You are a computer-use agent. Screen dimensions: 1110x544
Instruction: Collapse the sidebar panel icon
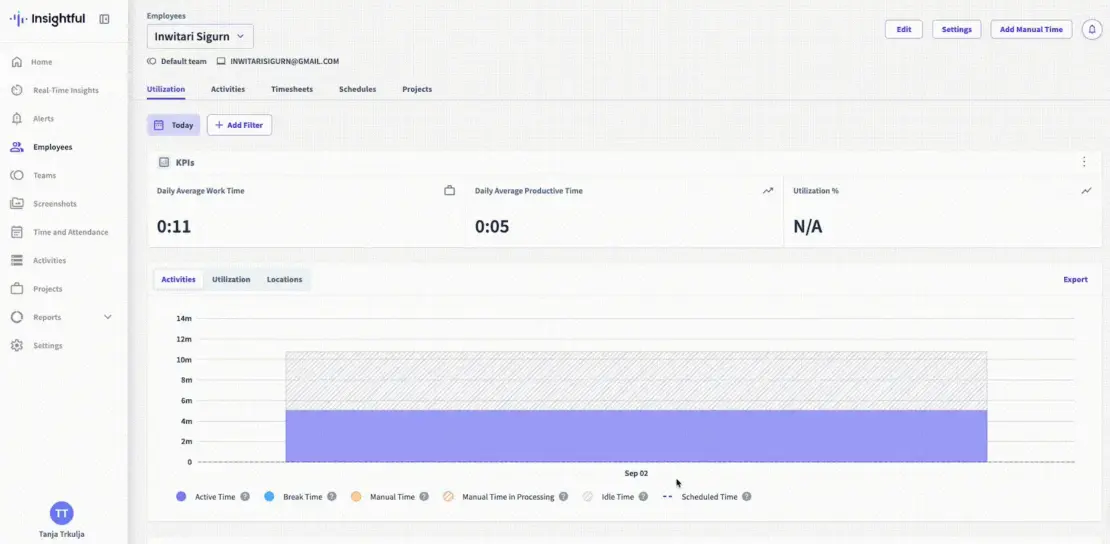coord(105,19)
